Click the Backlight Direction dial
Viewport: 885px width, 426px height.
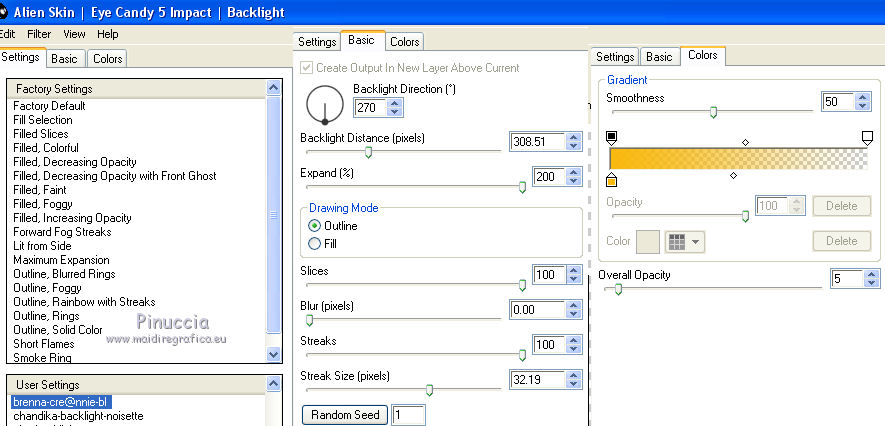(325, 105)
